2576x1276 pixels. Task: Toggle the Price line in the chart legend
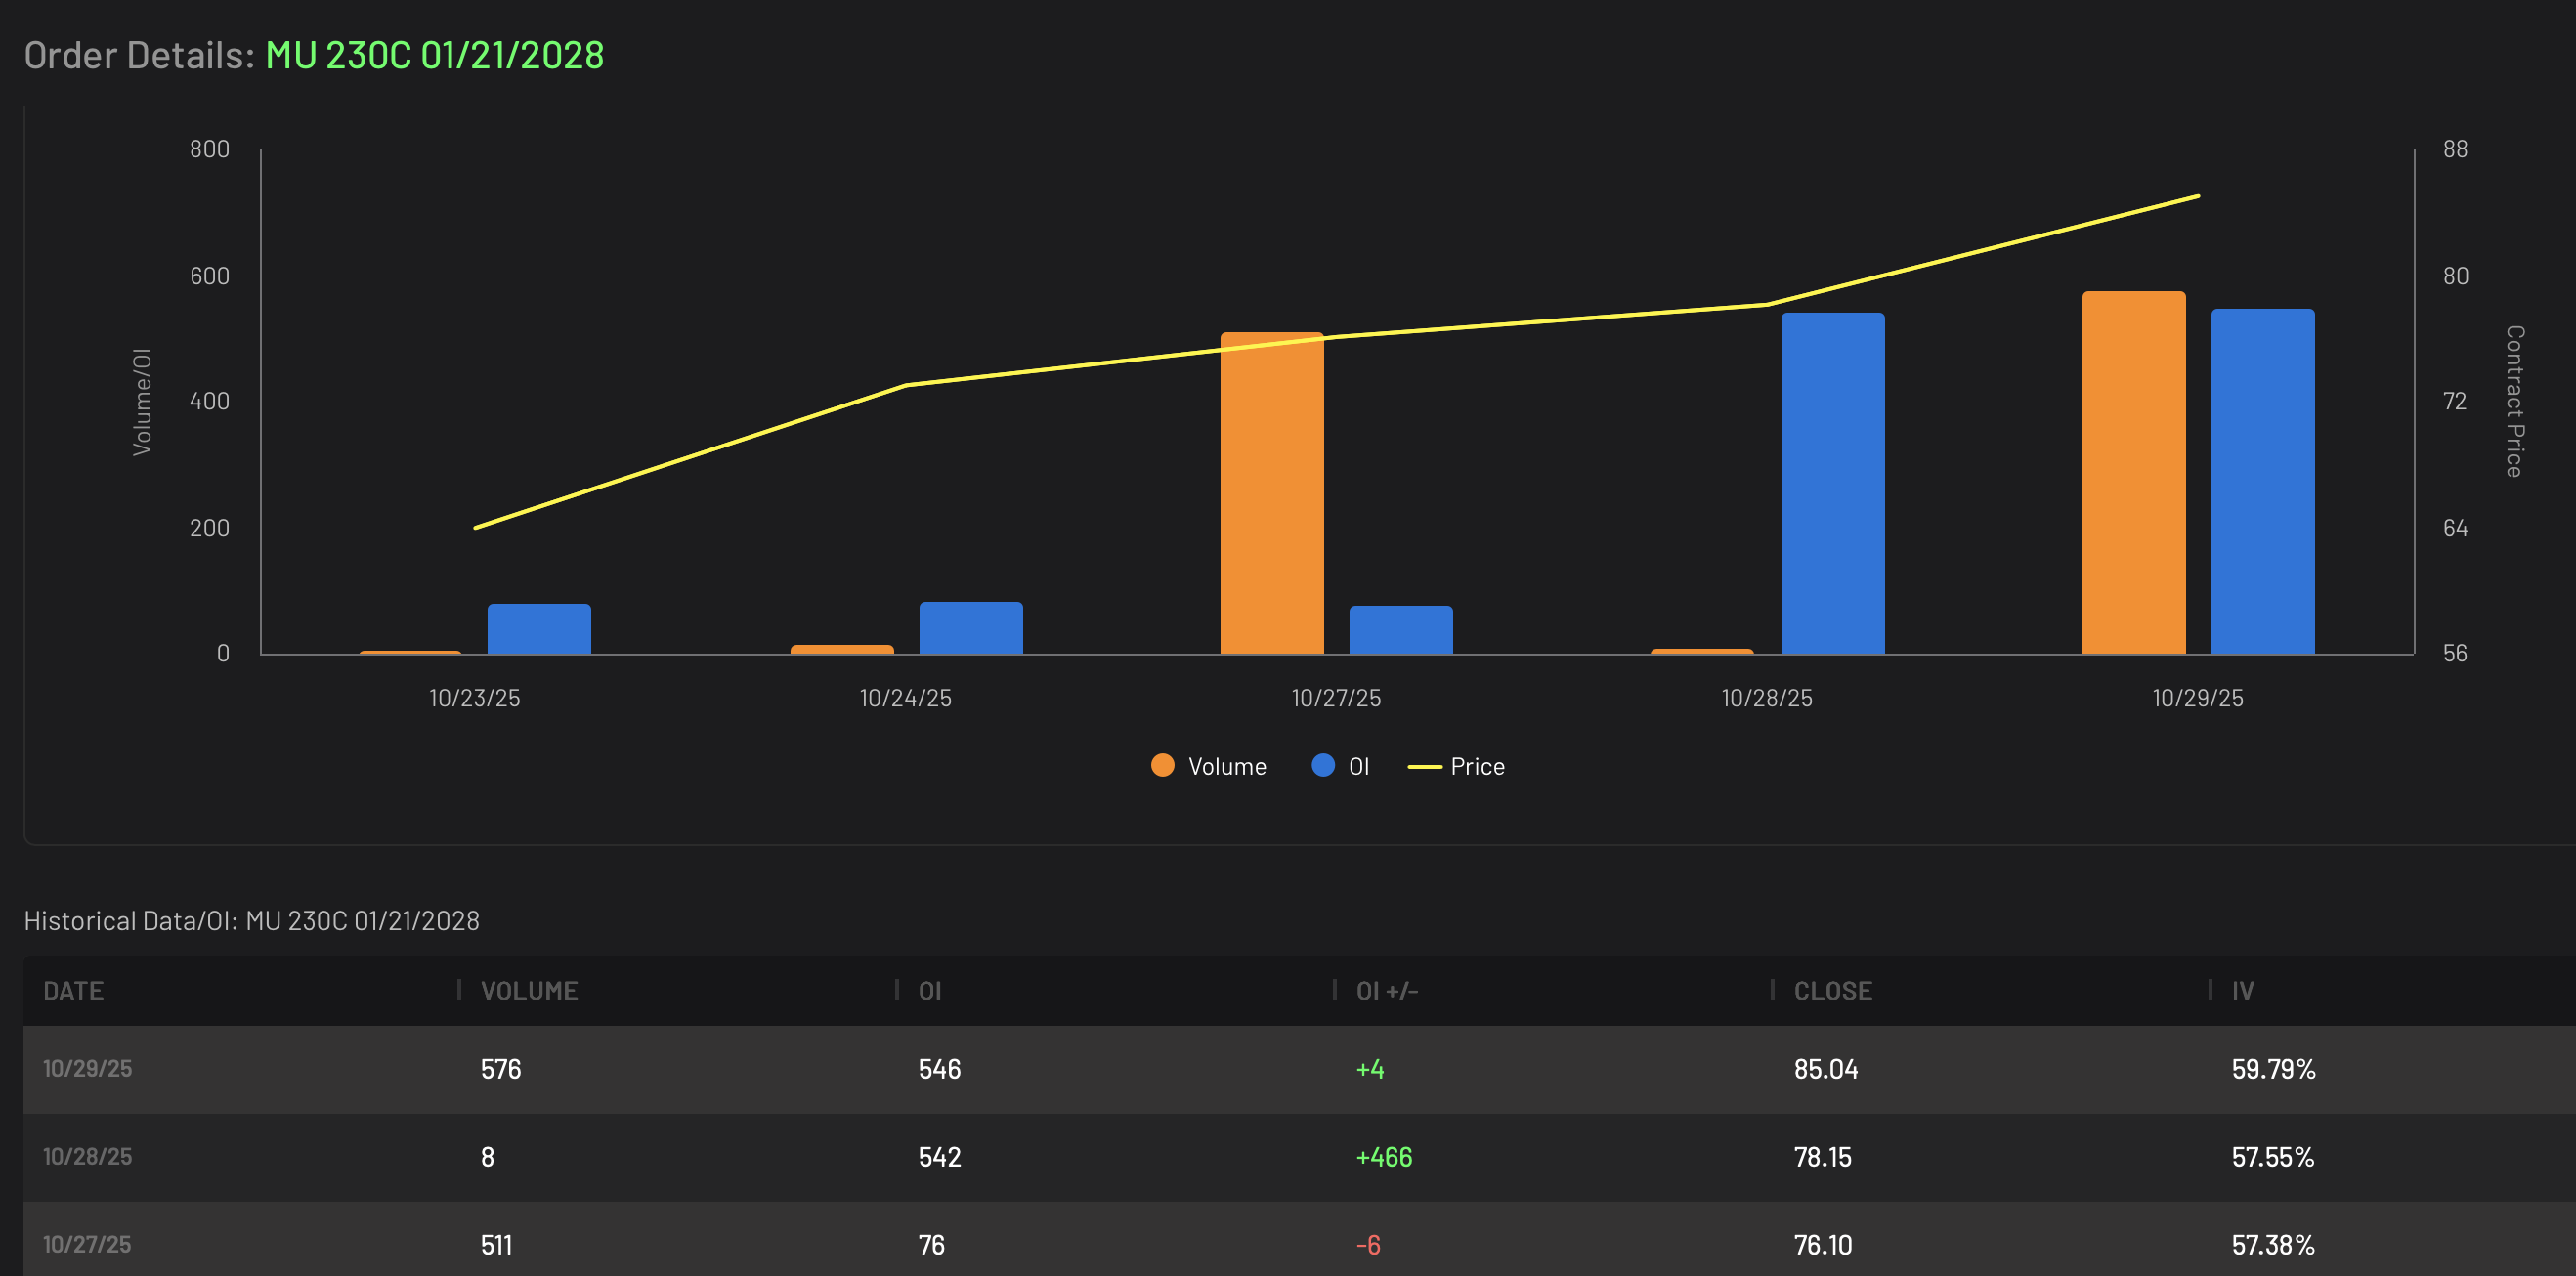click(1456, 766)
